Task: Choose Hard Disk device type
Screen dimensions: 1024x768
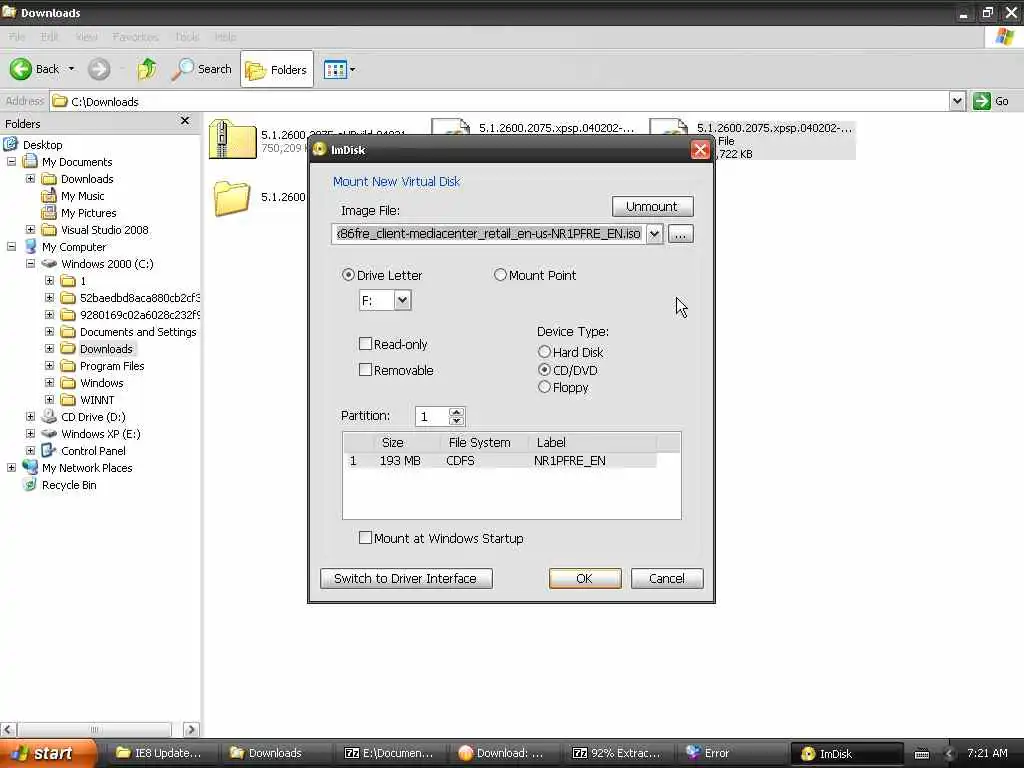Action: coord(544,351)
